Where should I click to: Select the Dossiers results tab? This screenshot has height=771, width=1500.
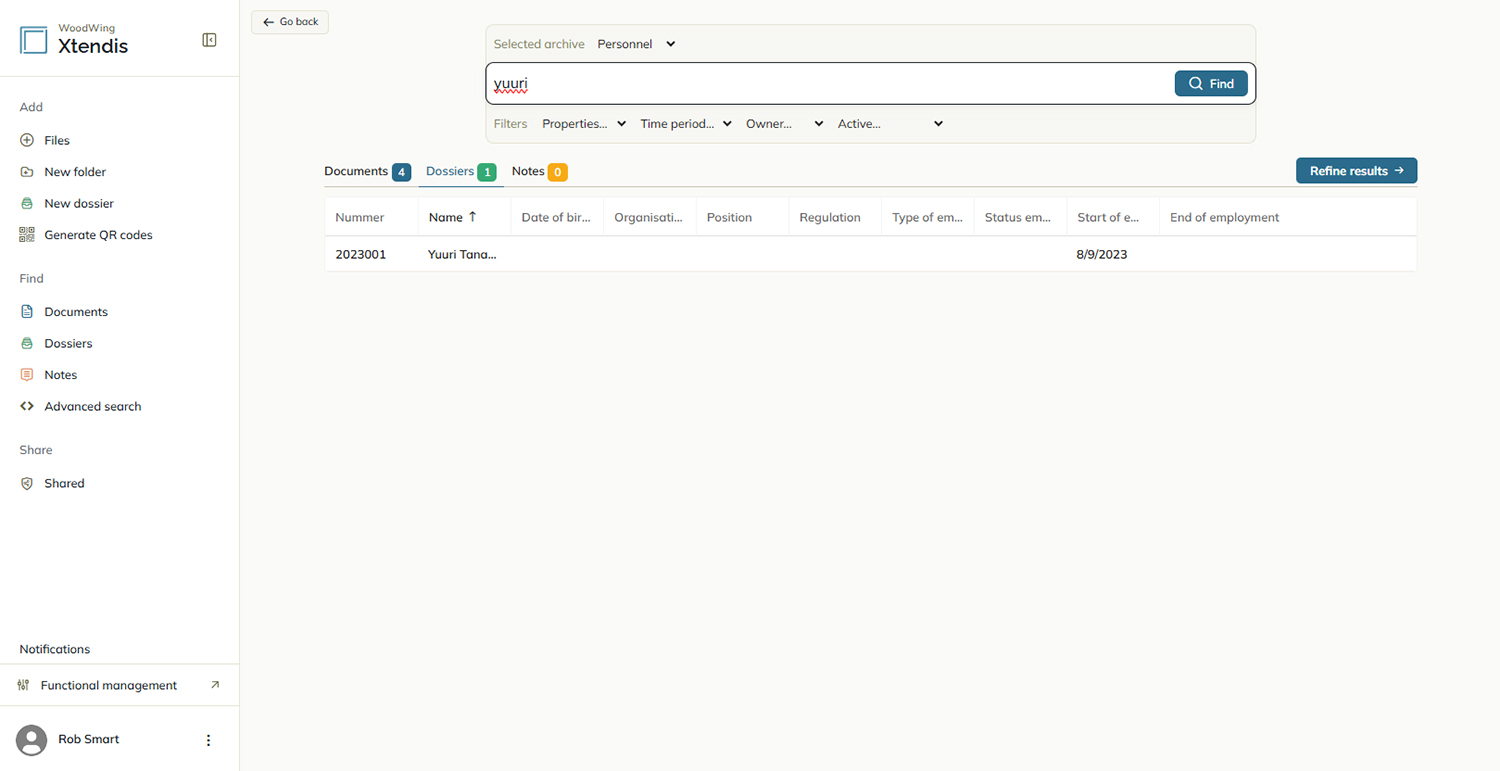pyautogui.click(x=461, y=172)
